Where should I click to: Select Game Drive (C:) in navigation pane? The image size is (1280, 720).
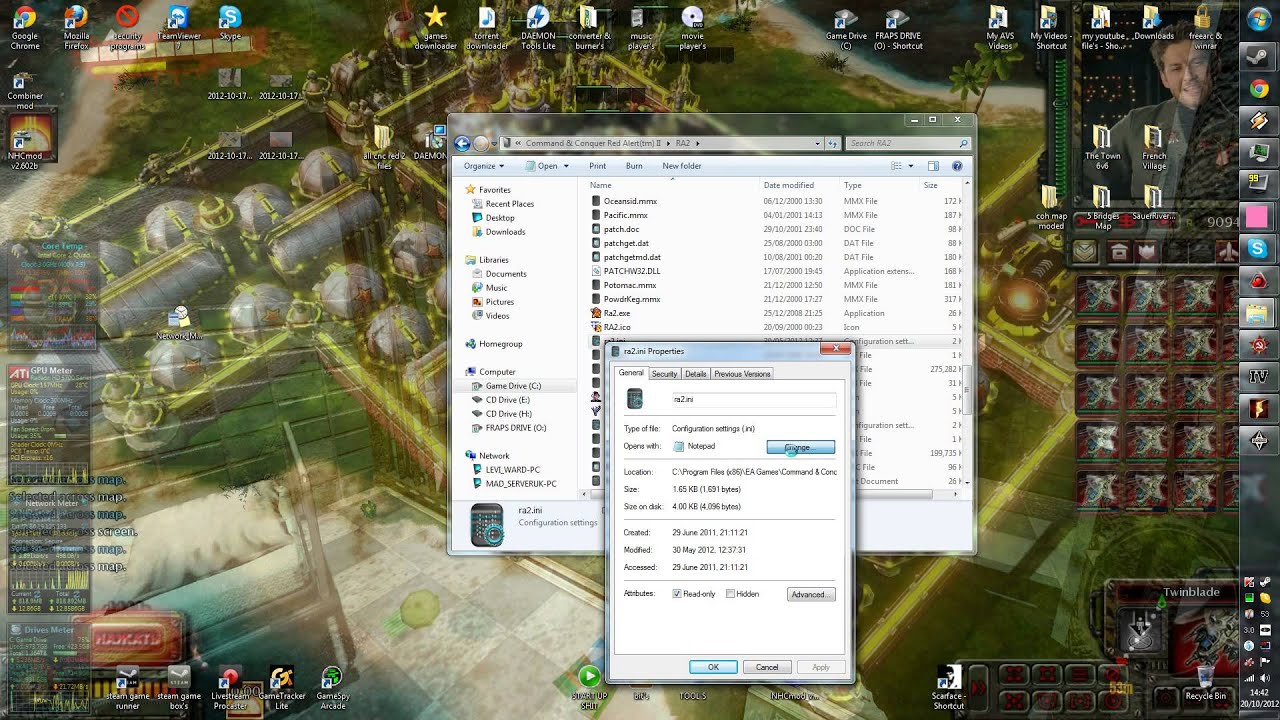tap(513, 386)
